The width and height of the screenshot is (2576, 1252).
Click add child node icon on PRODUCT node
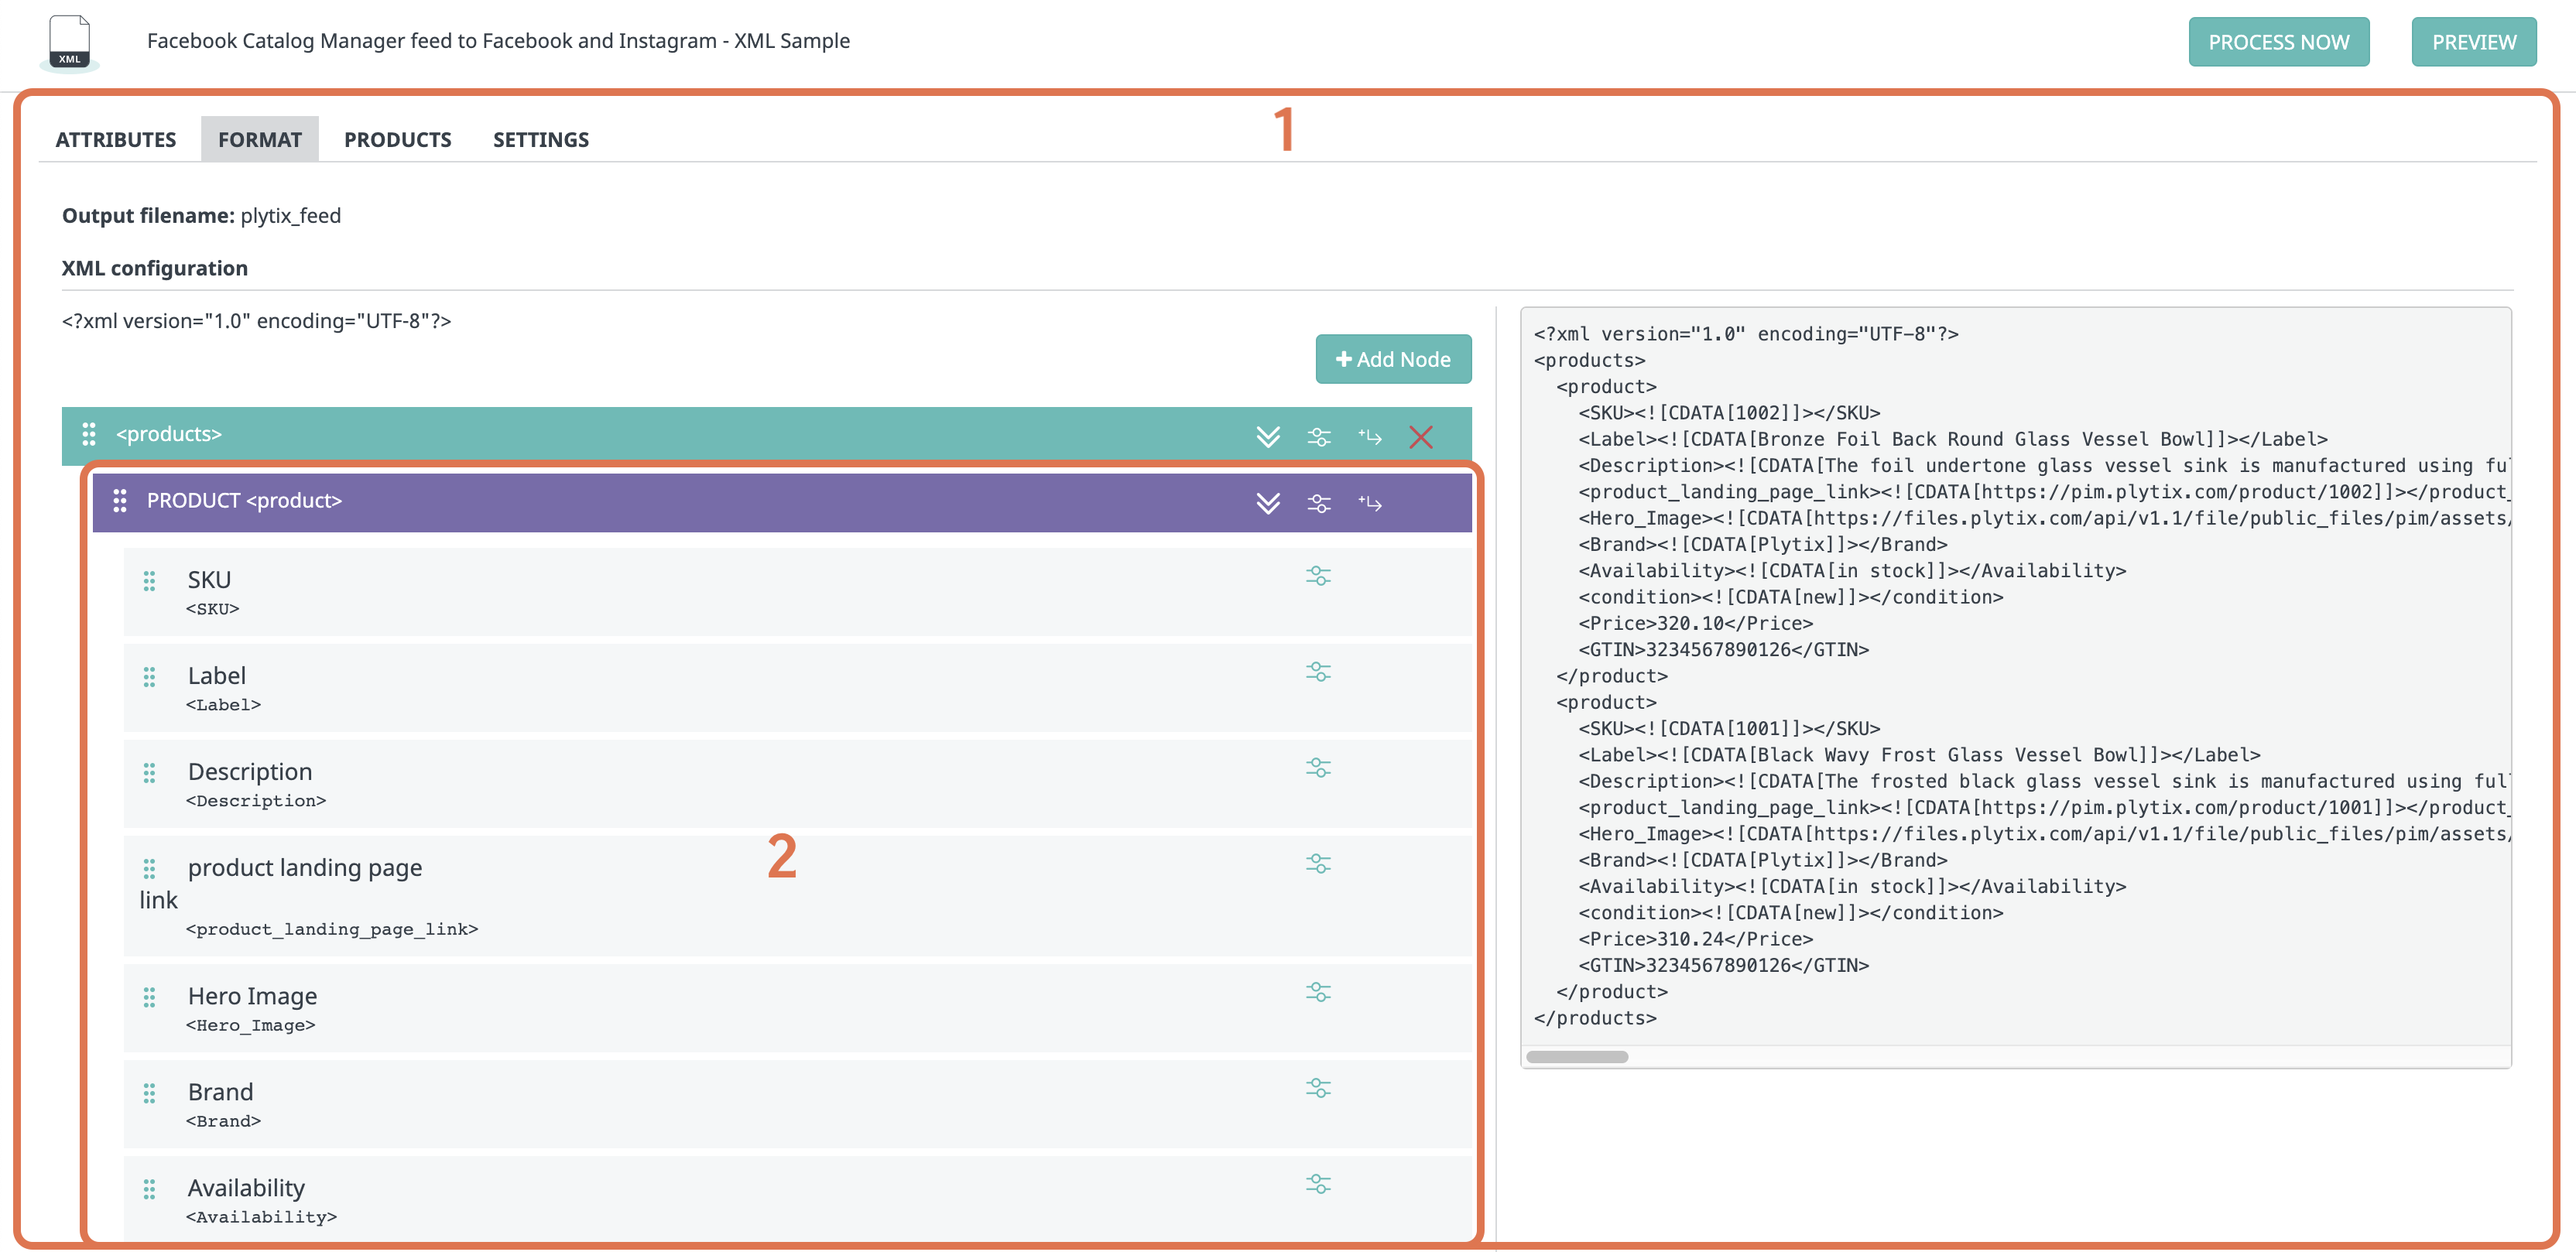tap(1371, 503)
